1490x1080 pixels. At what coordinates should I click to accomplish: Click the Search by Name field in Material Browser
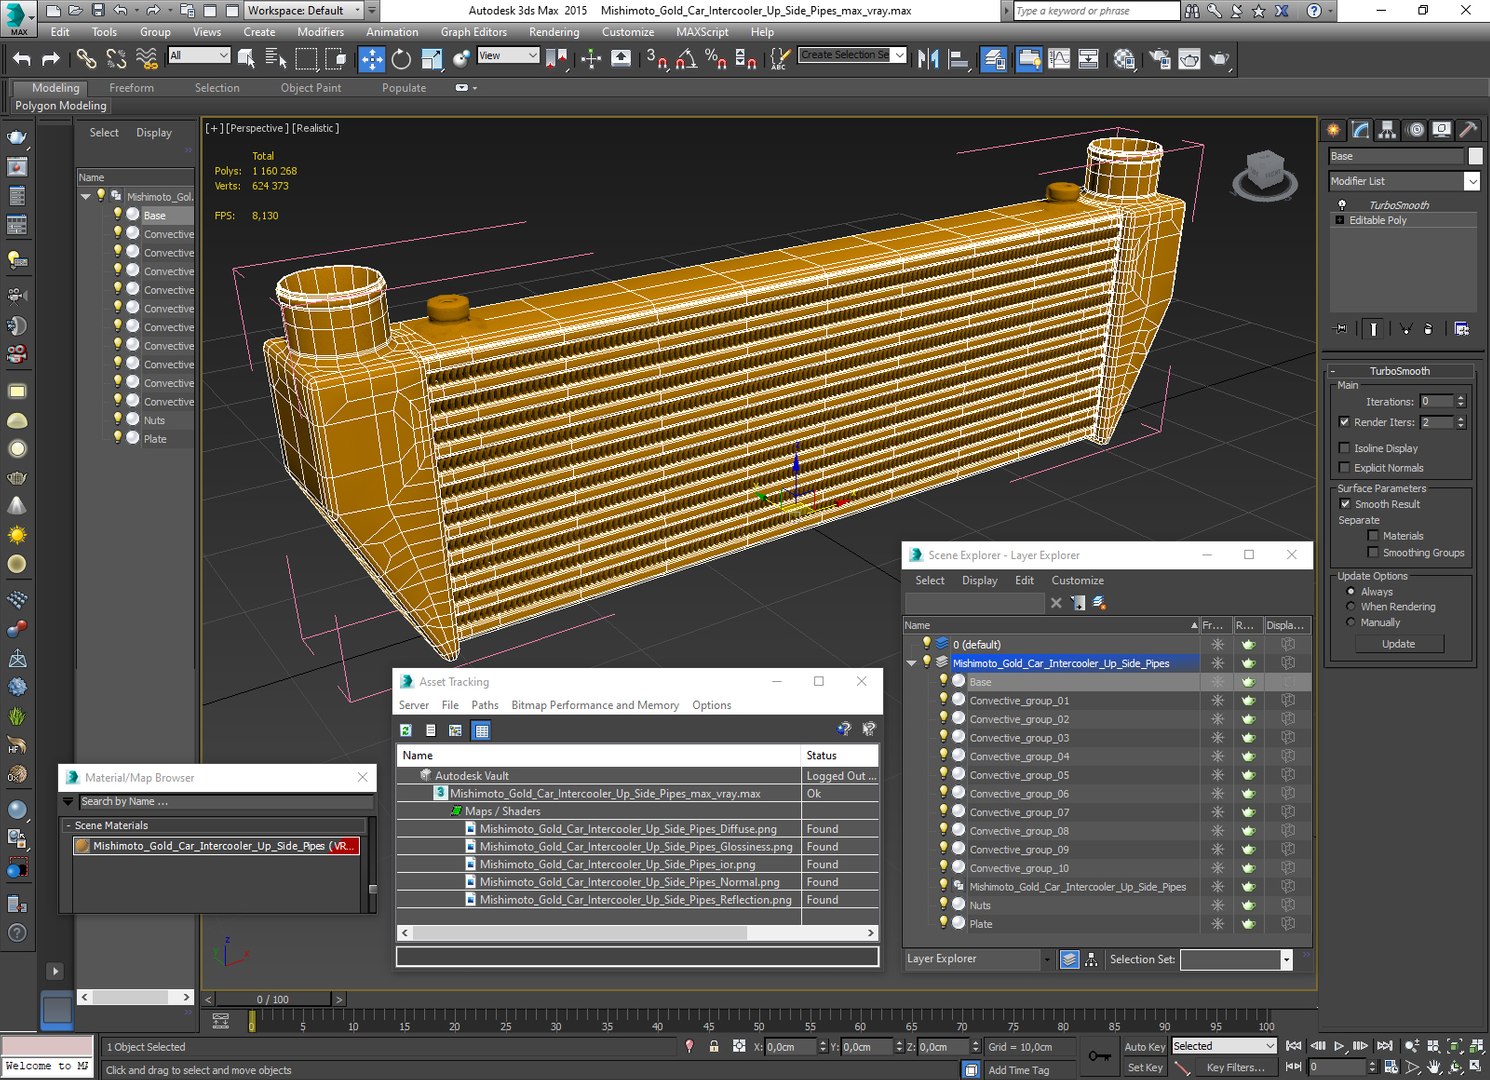pos(226,802)
